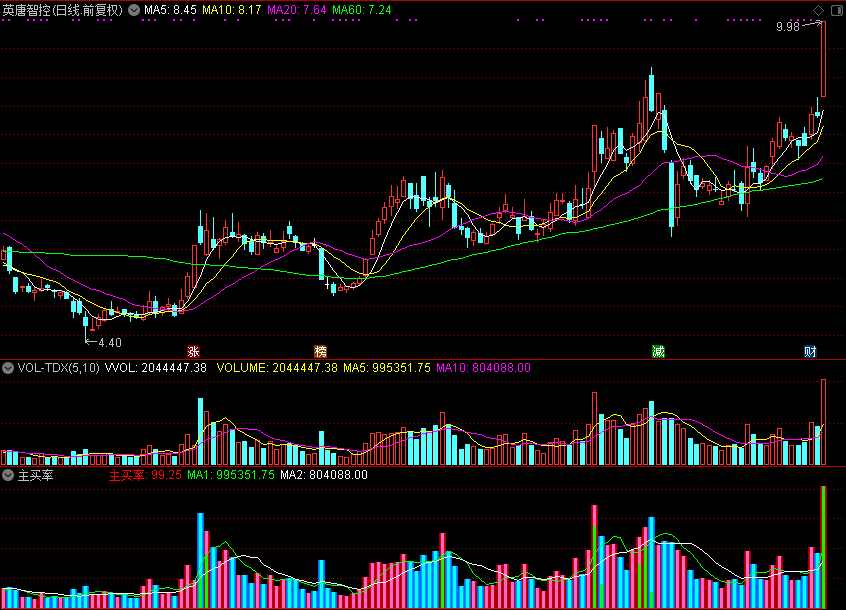The width and height of the screenshot is (846, 610).
Task: Select the latest tallest red volume bar
Action: [823, 422]
